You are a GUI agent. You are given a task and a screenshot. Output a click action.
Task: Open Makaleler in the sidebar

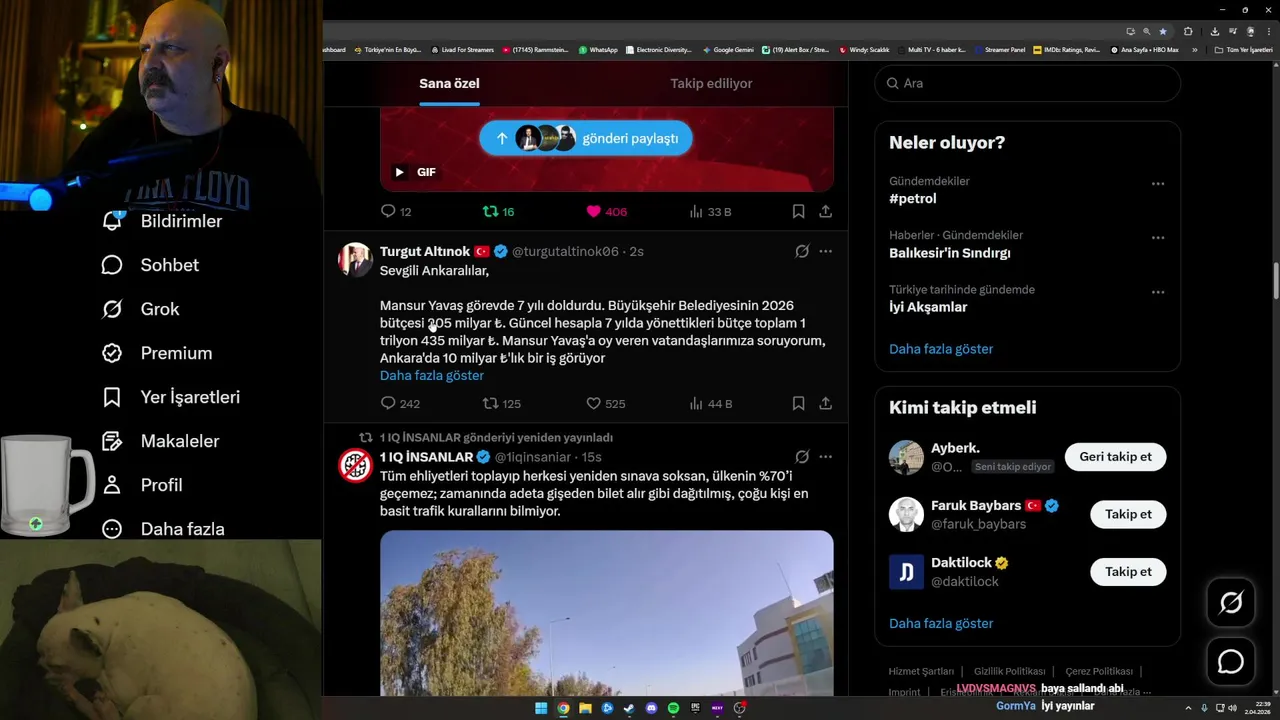coord(160,441)
